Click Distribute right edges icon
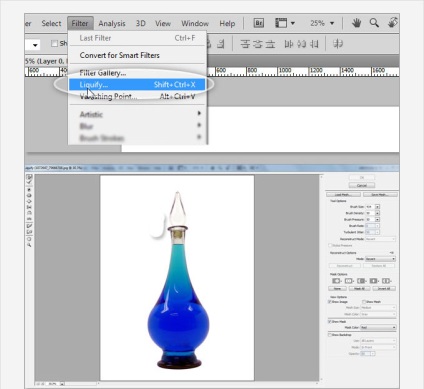Viewport: 424px width, 389px height. click(314, 44)
